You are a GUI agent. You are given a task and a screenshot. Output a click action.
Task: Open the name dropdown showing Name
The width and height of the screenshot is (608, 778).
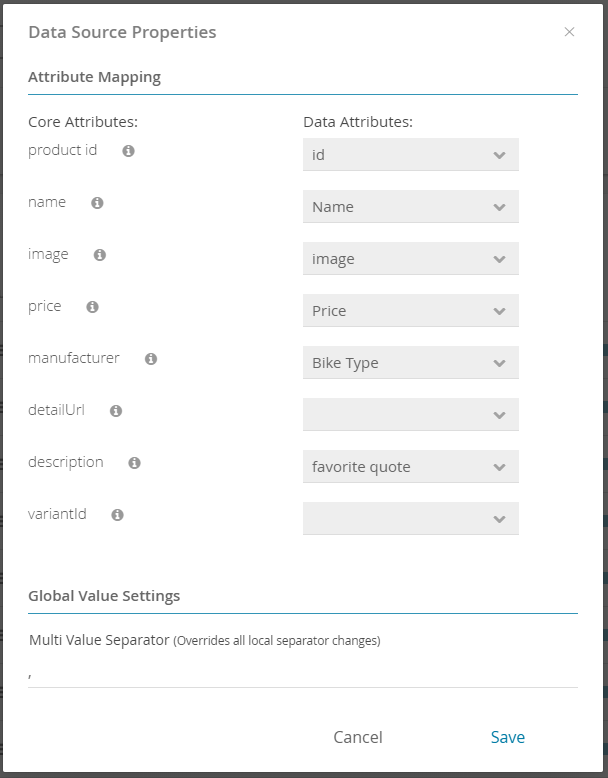point(411,207)
